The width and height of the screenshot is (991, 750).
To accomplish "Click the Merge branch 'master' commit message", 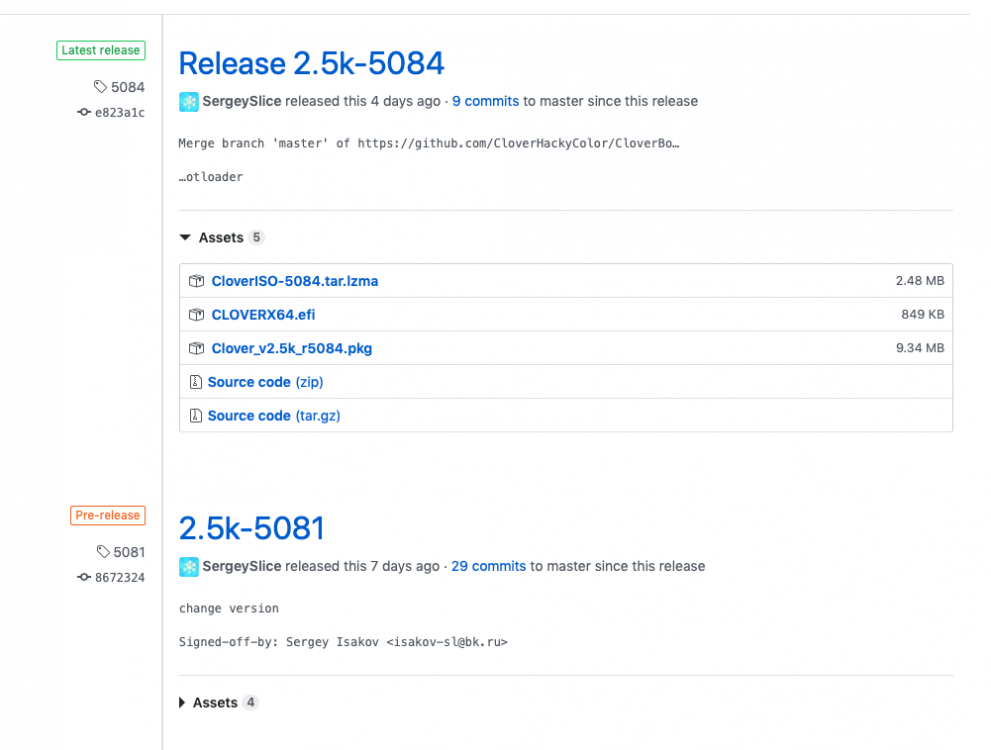I will [x=429, y=143].
